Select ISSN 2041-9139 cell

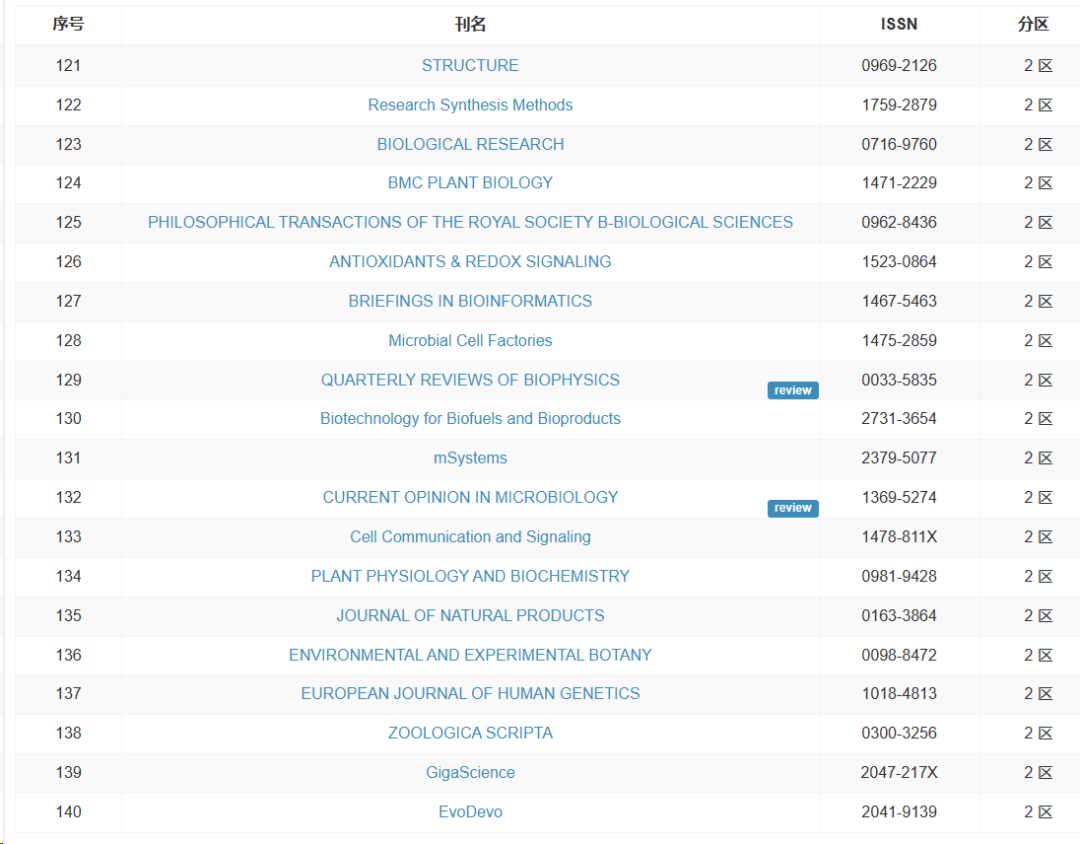tap(899, 812)
